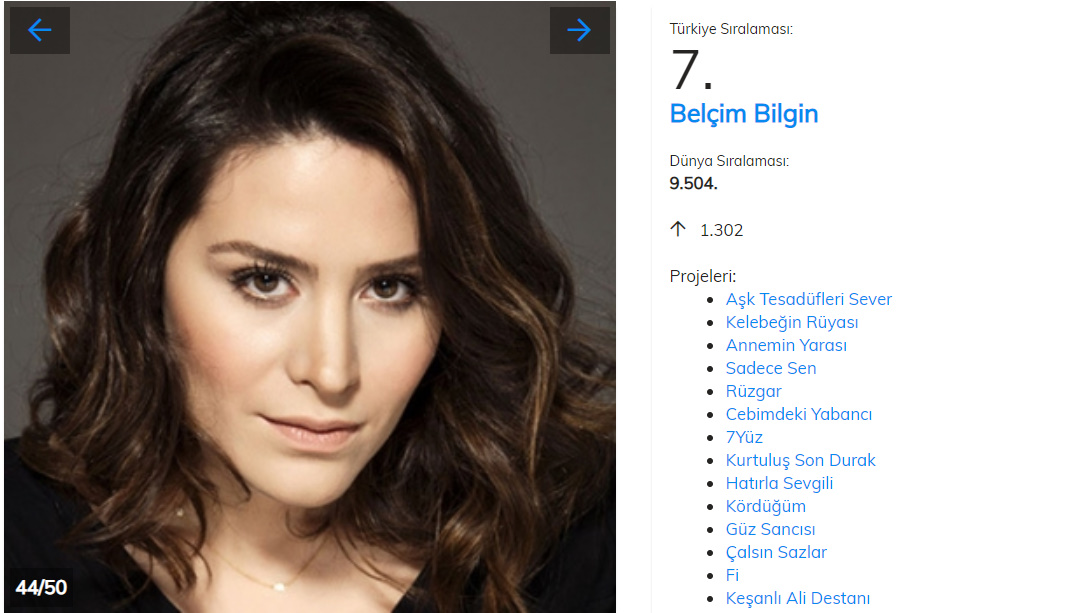The height and width of the screenshot is (613, 1071).
Task: Open Kurtuluş Son Durak link
Action: pyautogui.click(x=800, y=461)
